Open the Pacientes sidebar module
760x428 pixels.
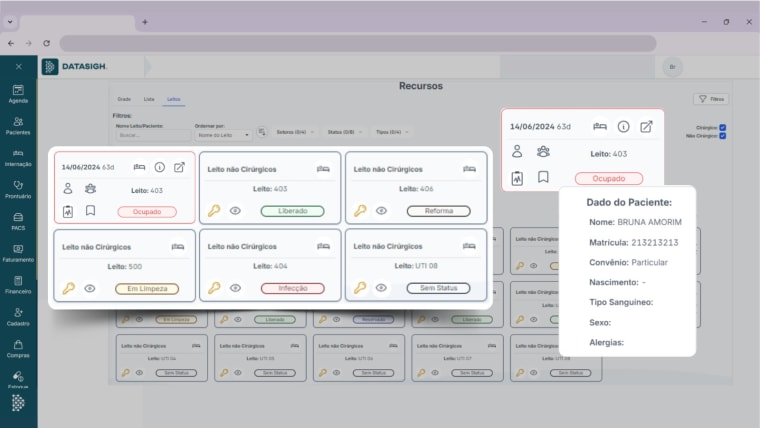[x=18, y=126]
